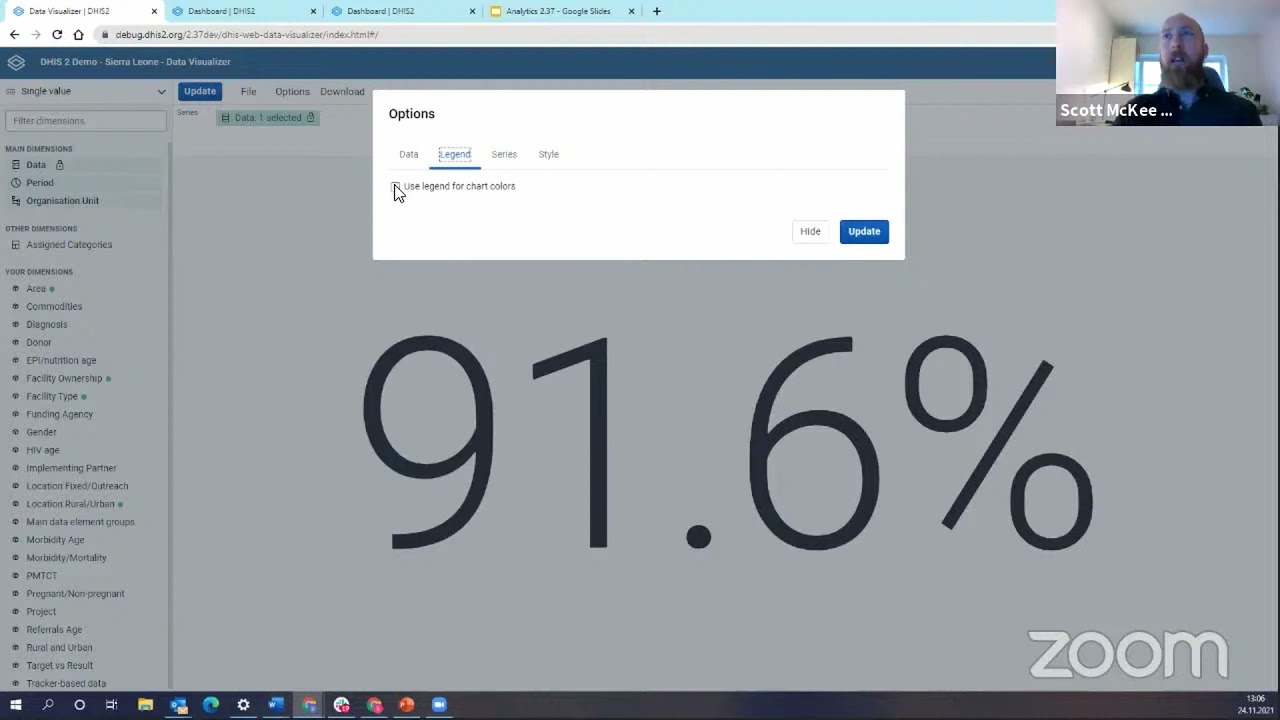Screen dimensions: 1280x720
Task: Click the Facility Type dimension
Action: coord(52,396)
